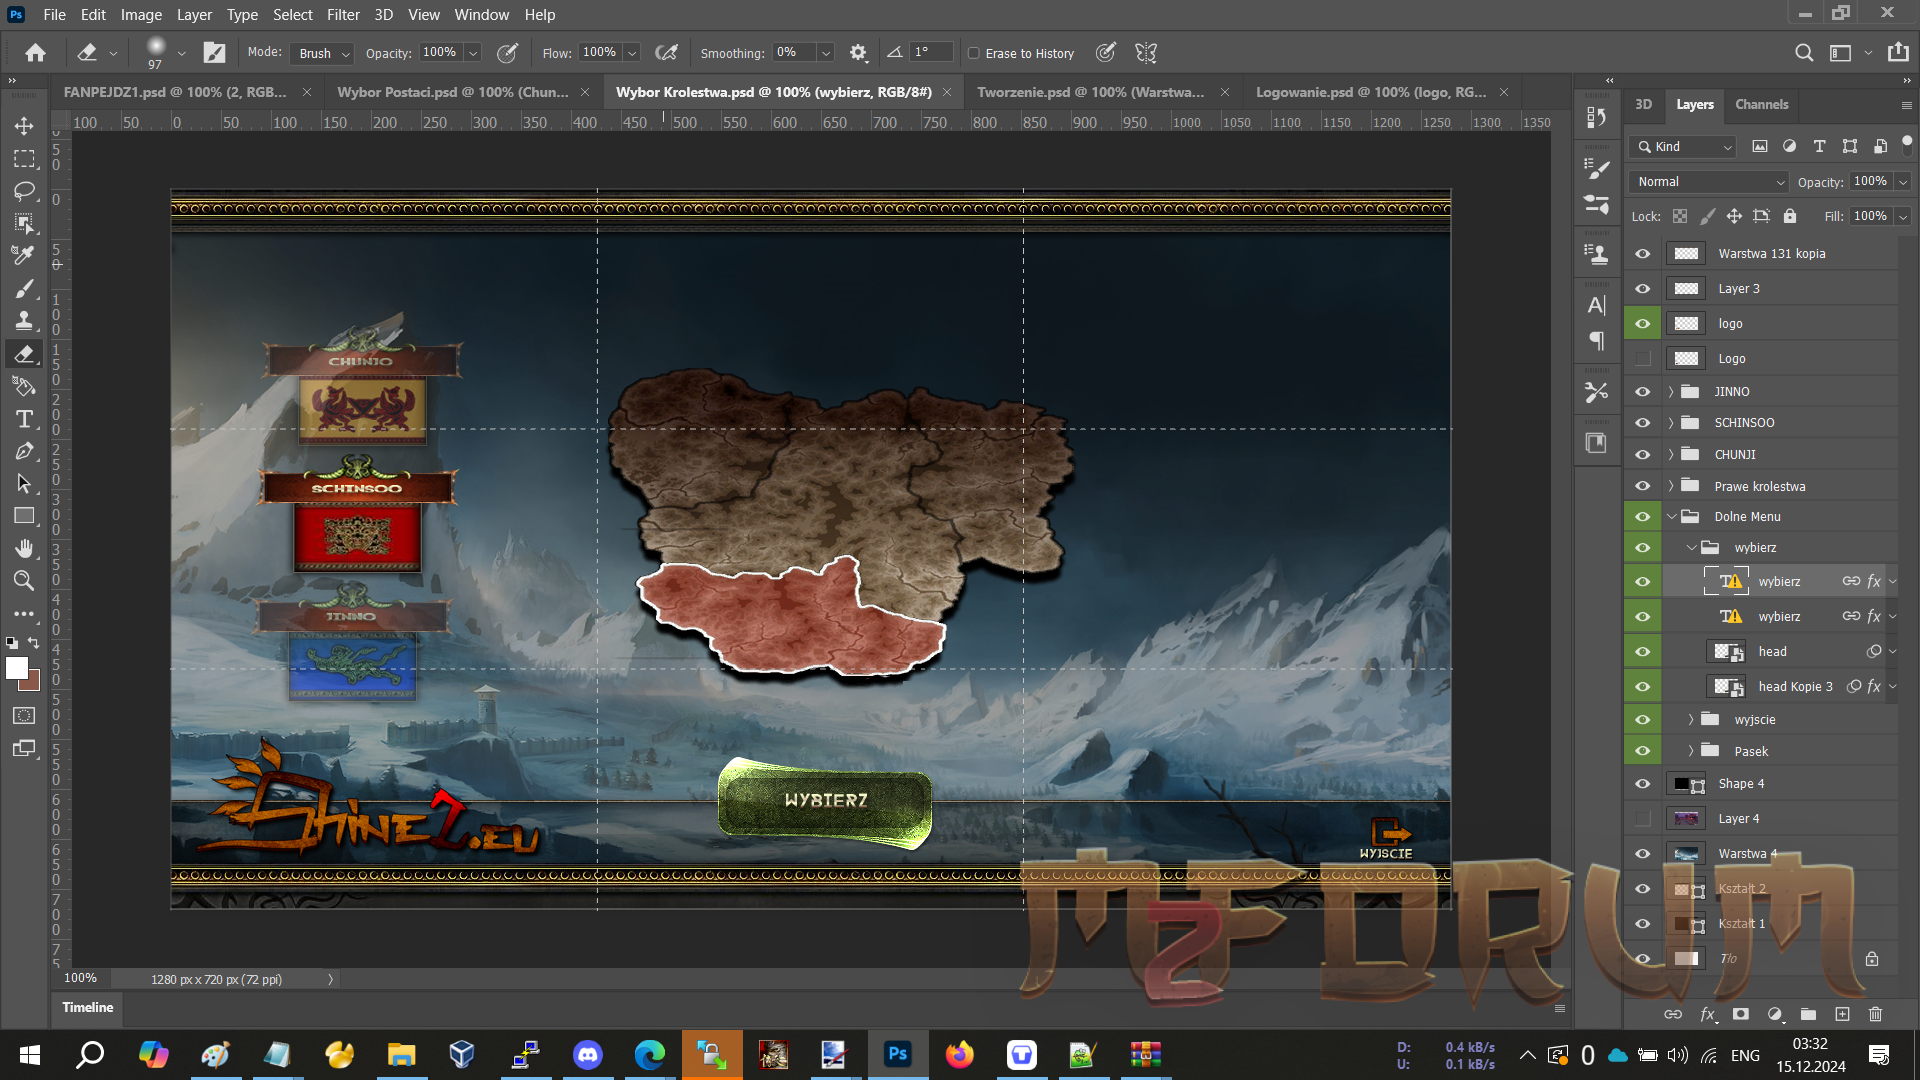
Task: Select the Clone Stamp tool
Action: (24, 321)
